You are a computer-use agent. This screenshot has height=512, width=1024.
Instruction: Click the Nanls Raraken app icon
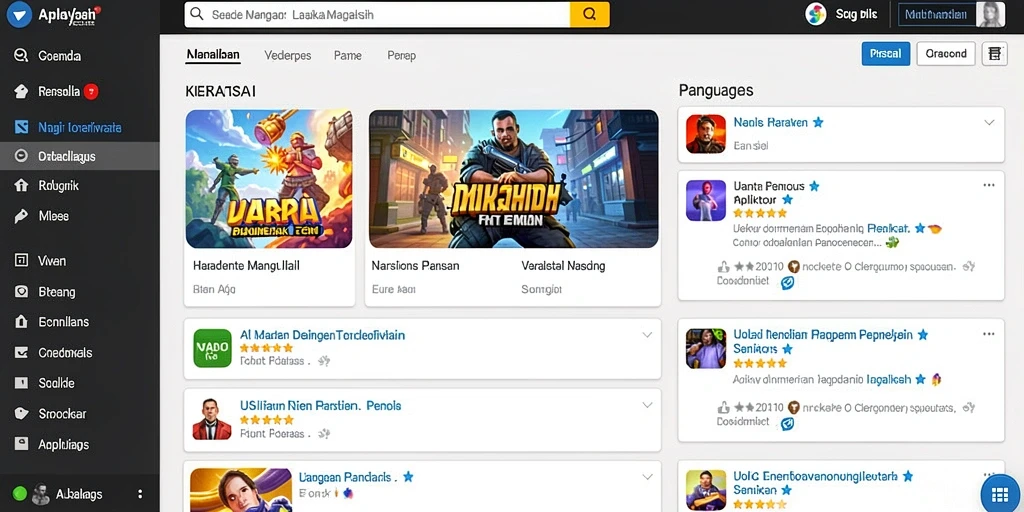coord(706,134)
